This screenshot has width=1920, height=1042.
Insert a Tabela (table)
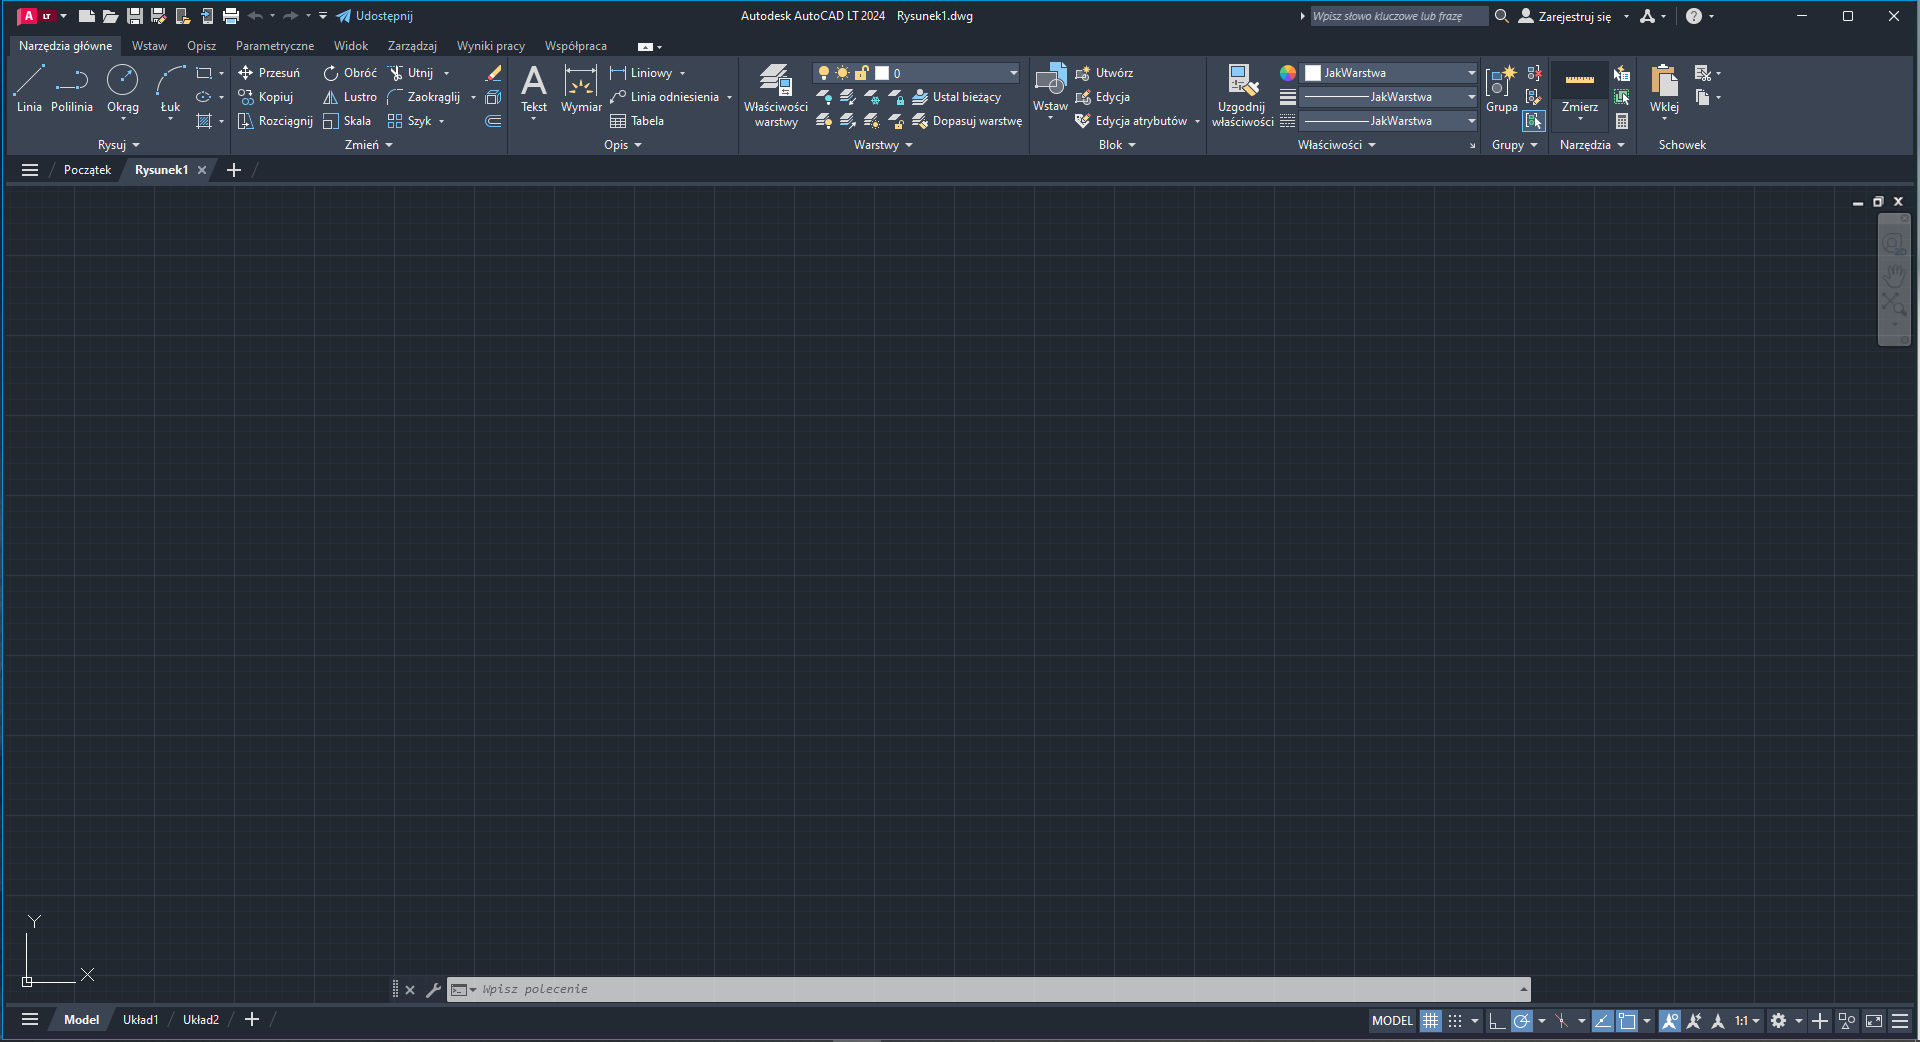tap(637, 121)
